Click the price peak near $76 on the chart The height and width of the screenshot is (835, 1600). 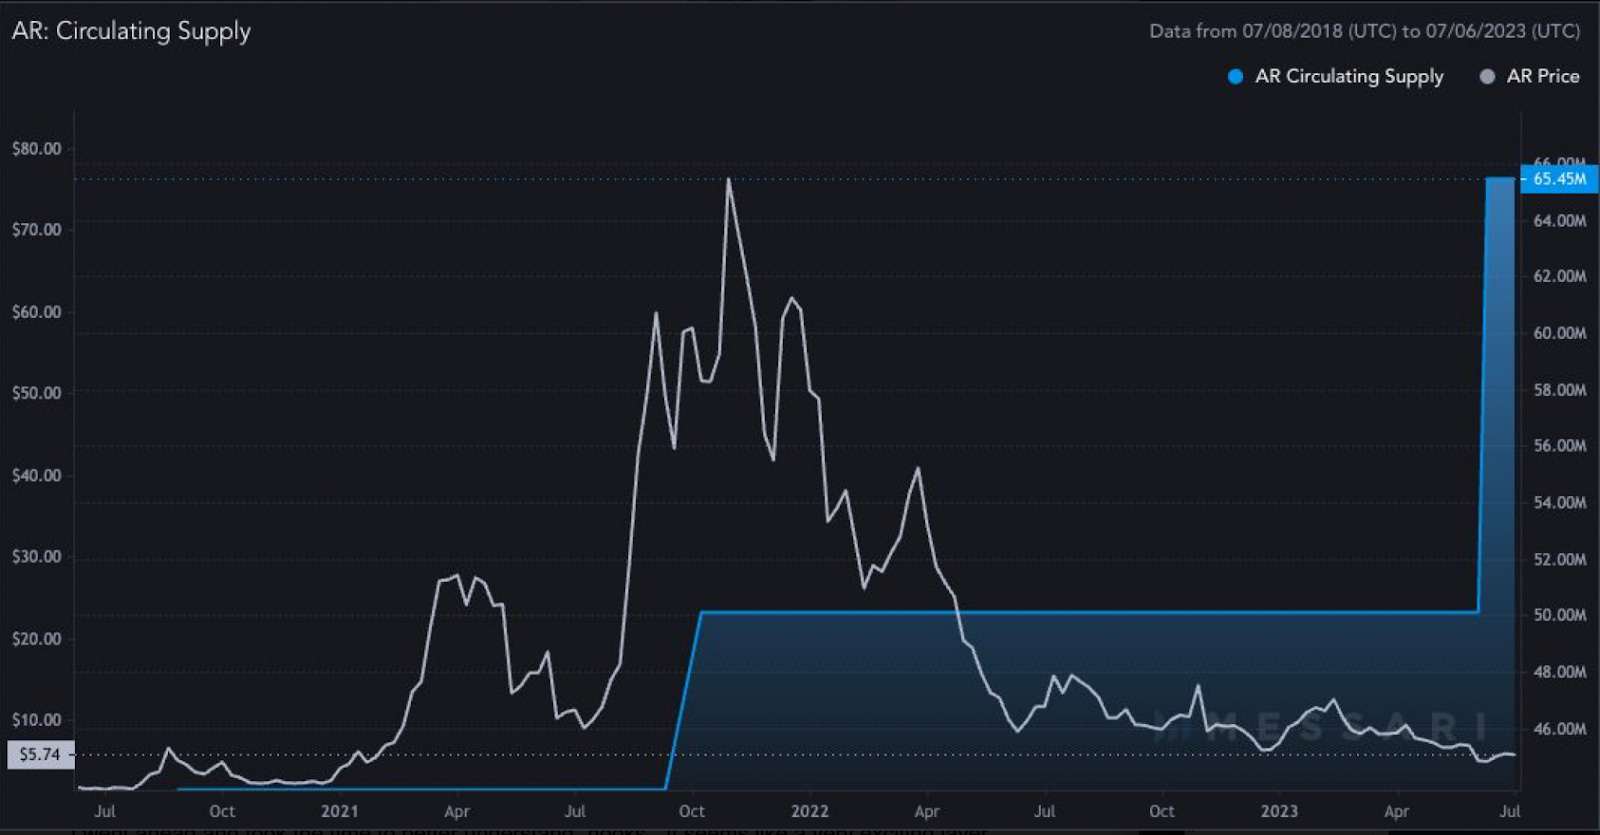click(x=728, y=180)
